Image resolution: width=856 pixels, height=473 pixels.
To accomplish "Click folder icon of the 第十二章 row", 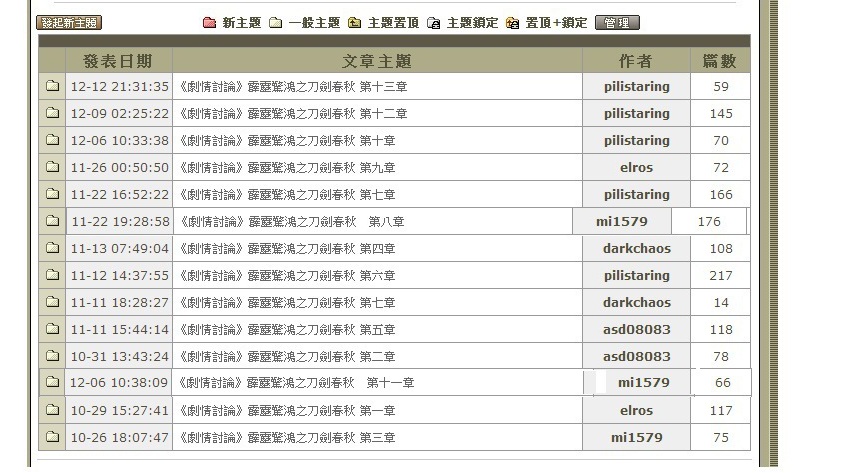I will click(52, 113).
